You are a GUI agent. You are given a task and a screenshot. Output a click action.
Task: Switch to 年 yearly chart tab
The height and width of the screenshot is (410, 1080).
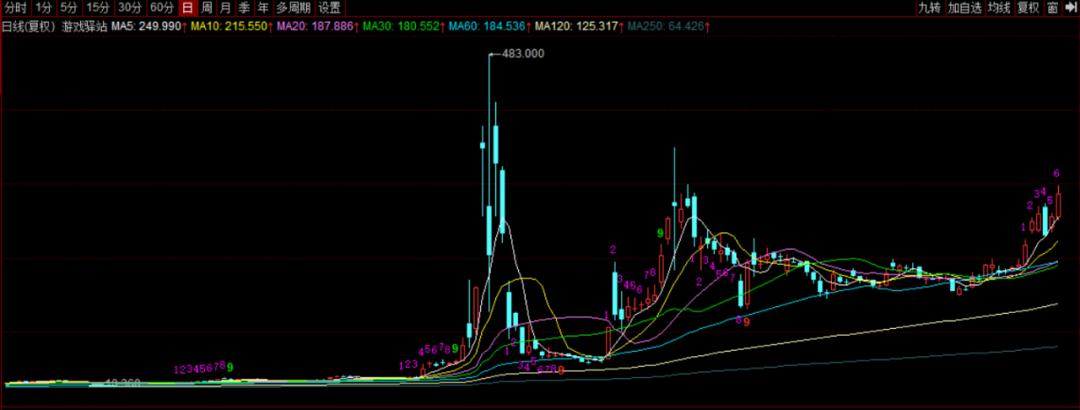pos(262,8)
